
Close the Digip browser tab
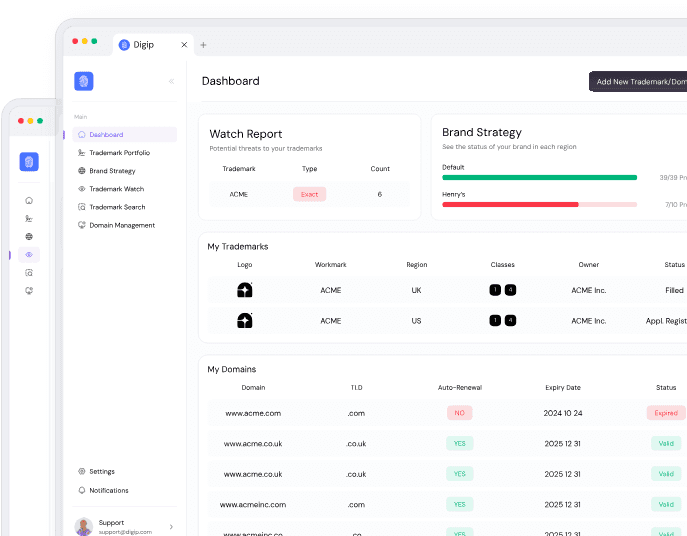[184, 45]
